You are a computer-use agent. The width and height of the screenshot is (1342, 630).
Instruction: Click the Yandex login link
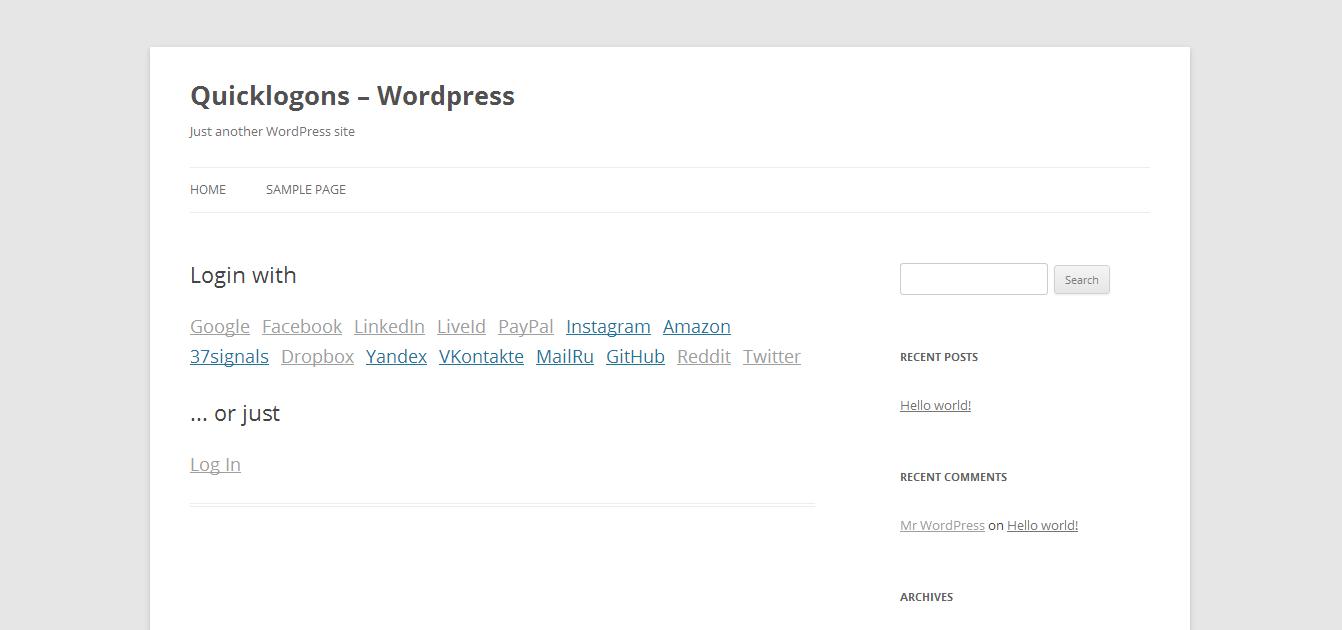(x=396, y=357)
